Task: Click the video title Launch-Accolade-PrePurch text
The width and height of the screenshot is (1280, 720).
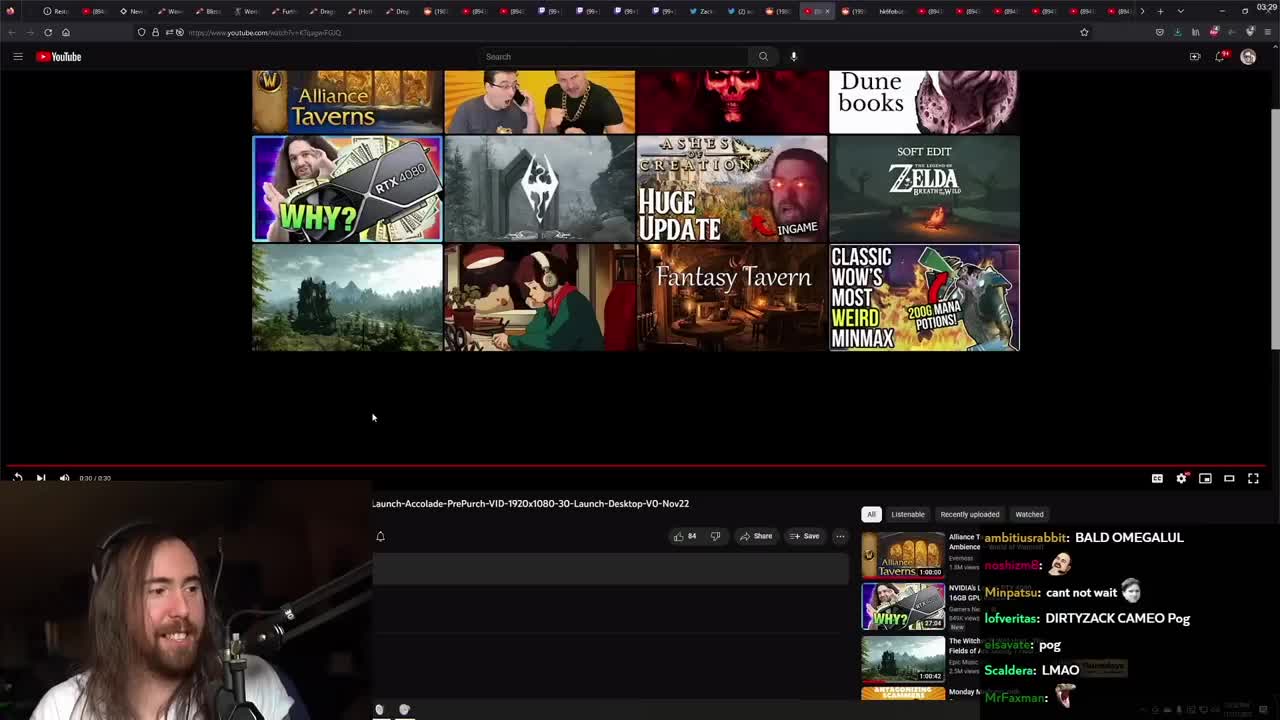Action: [531, 504]
